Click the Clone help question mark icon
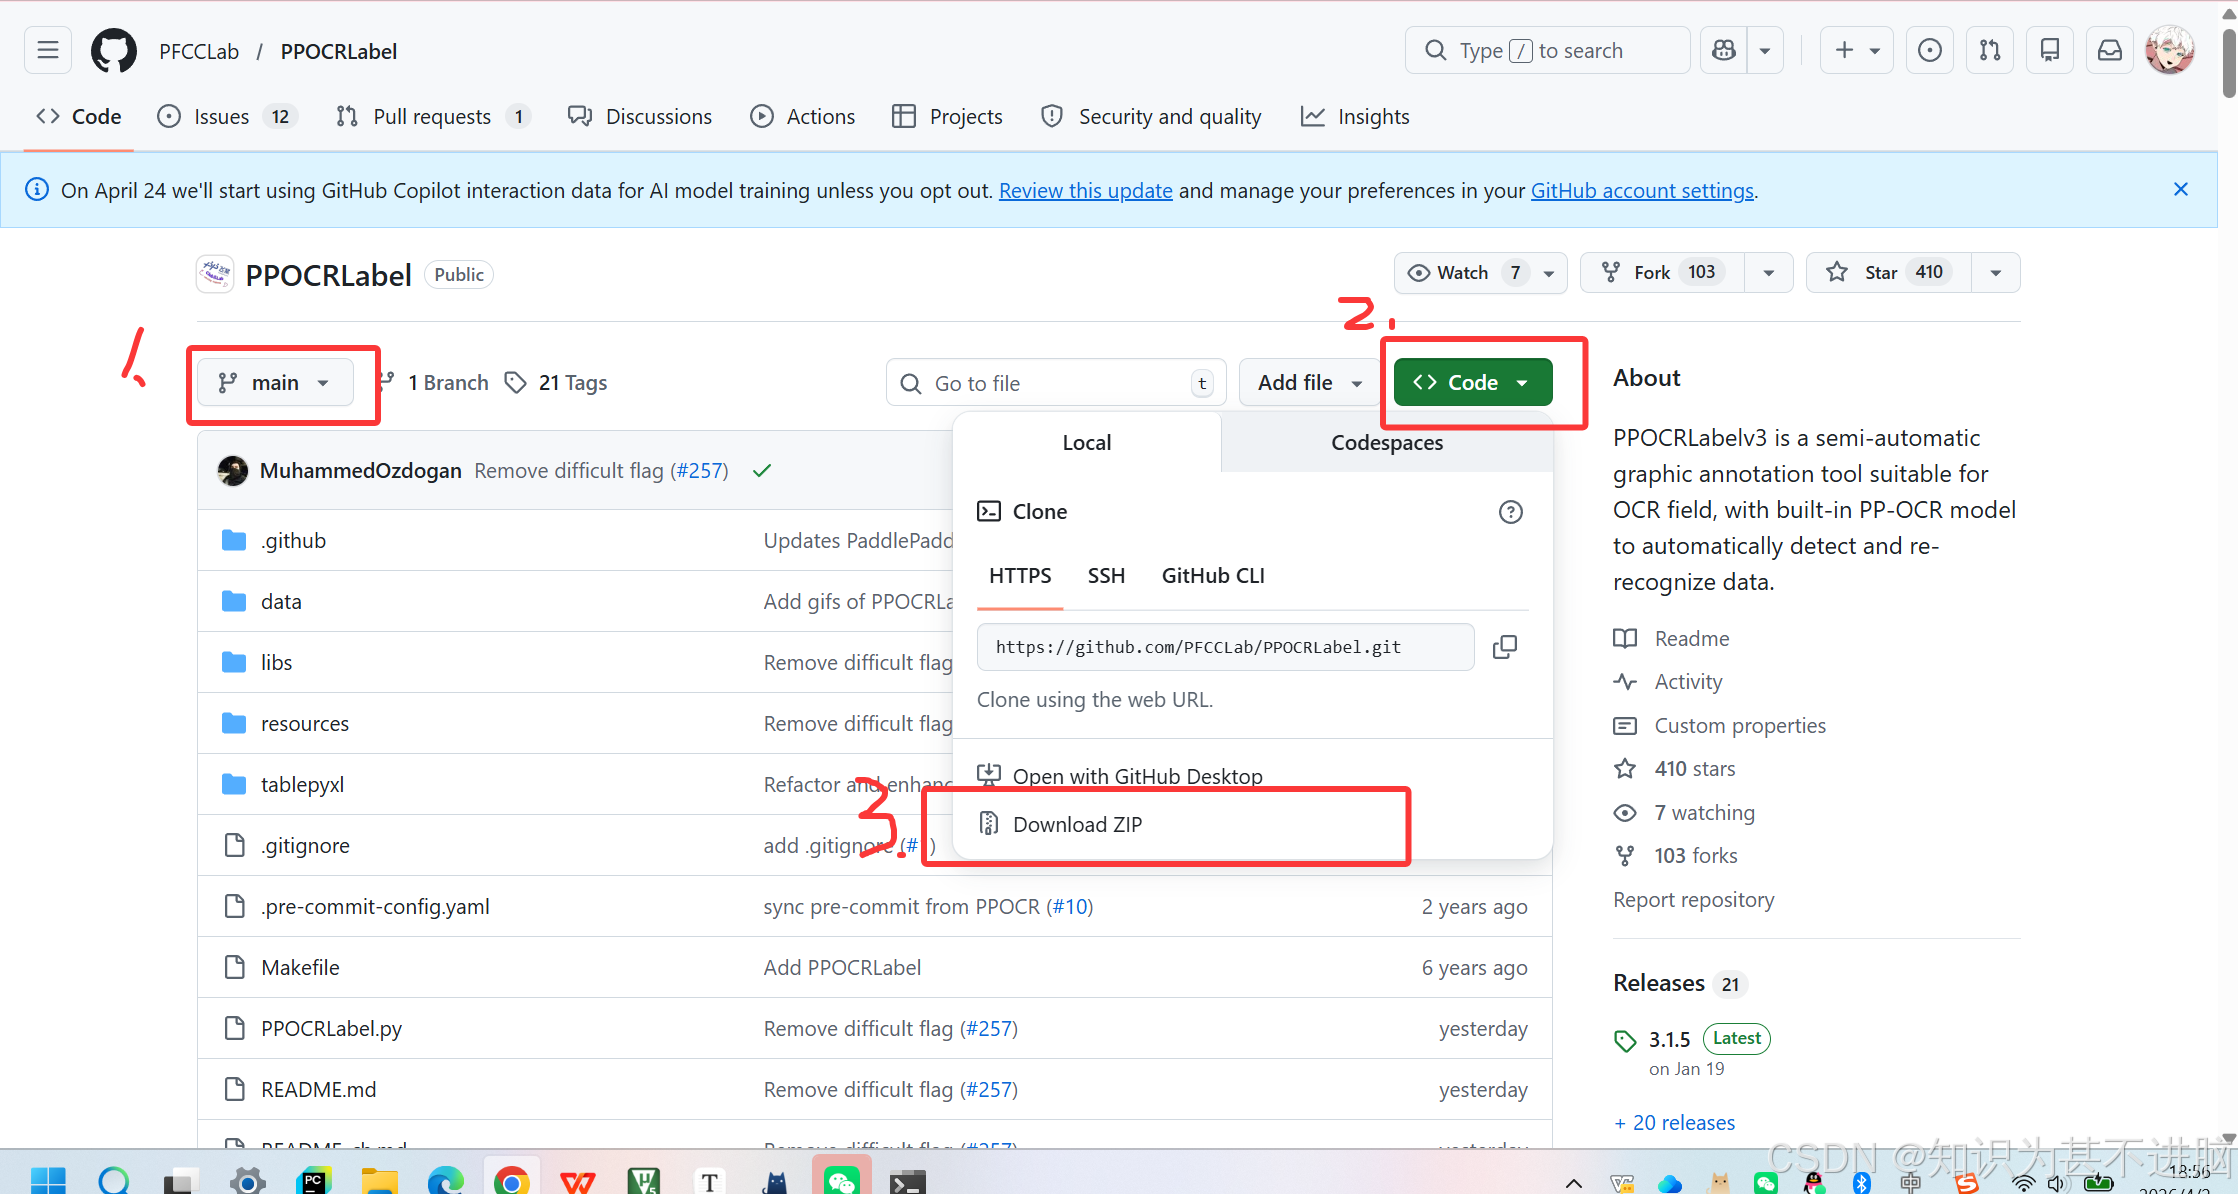The width and height of the screenshot is (2238, 1194). click(x=1511, y=512)
